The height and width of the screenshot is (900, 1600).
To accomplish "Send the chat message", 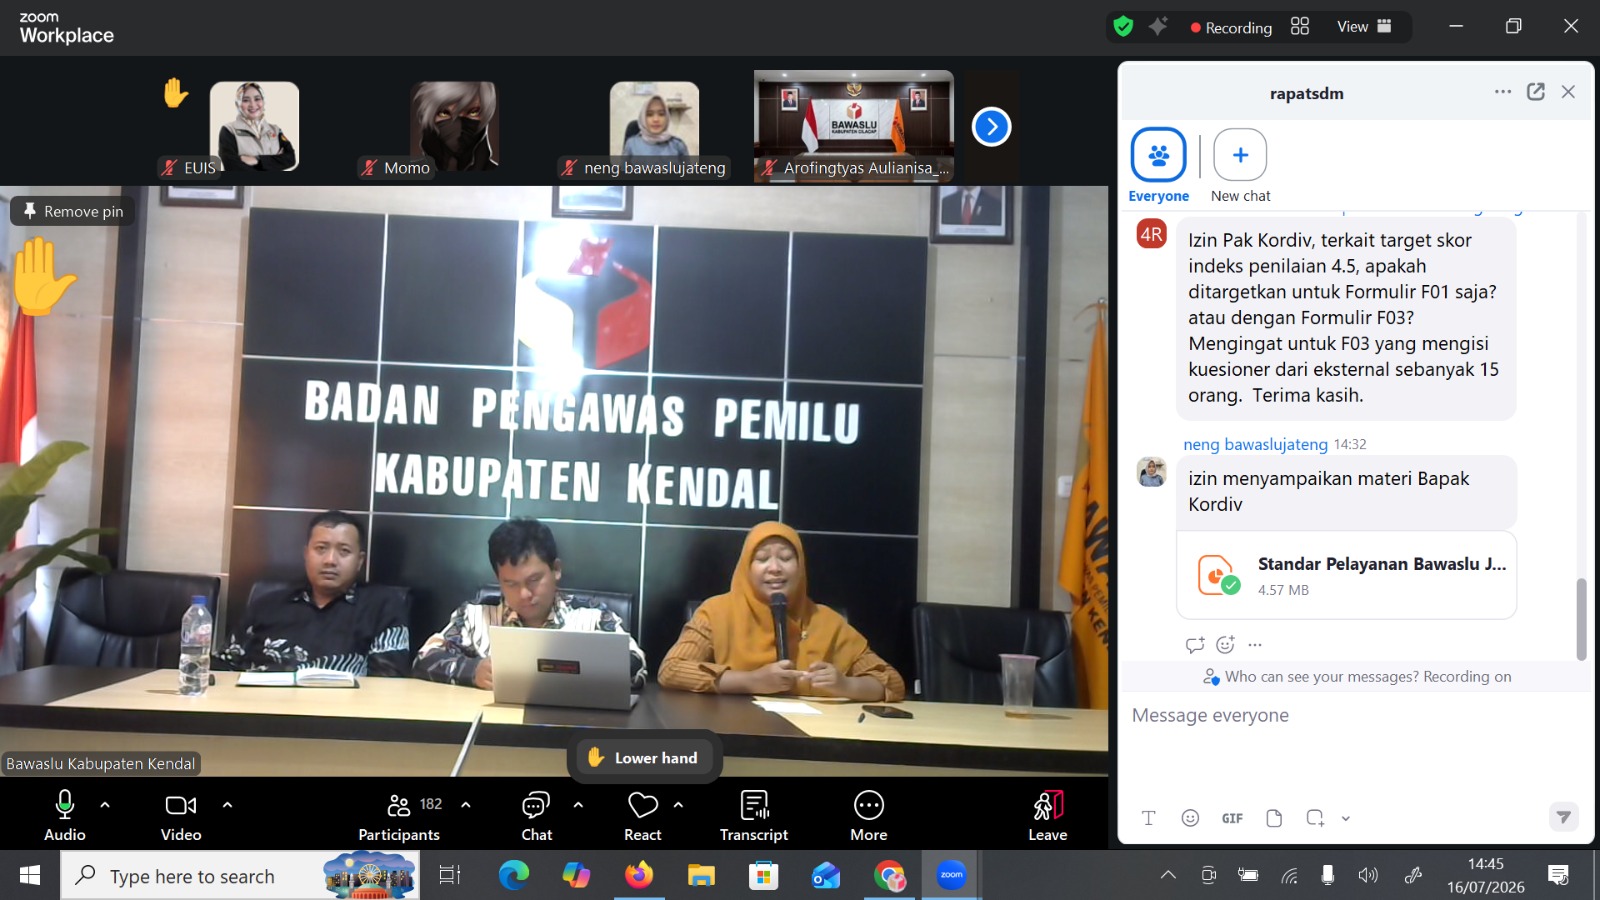I will tap(1564, 817).
